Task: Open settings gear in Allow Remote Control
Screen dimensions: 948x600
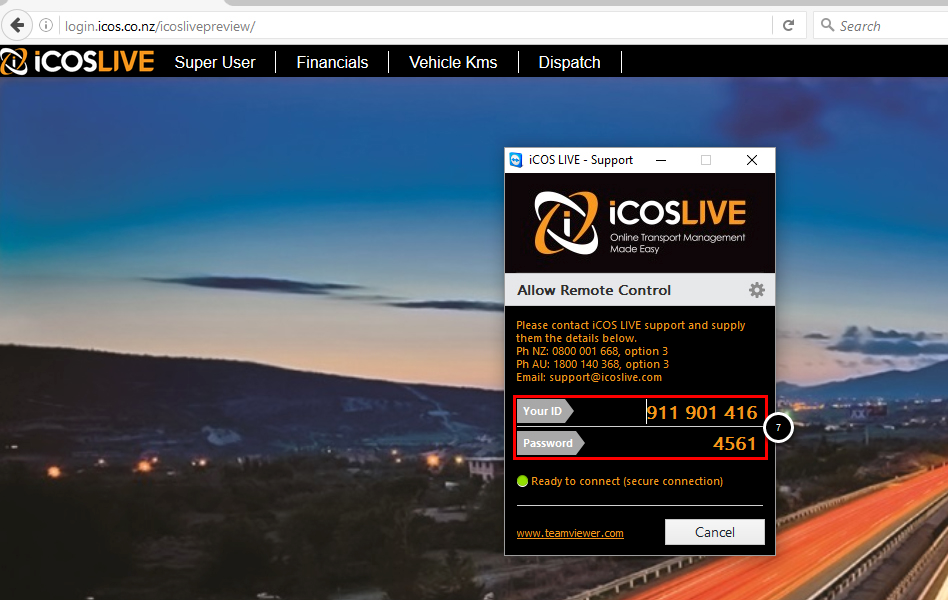Action: pos(757,290)
